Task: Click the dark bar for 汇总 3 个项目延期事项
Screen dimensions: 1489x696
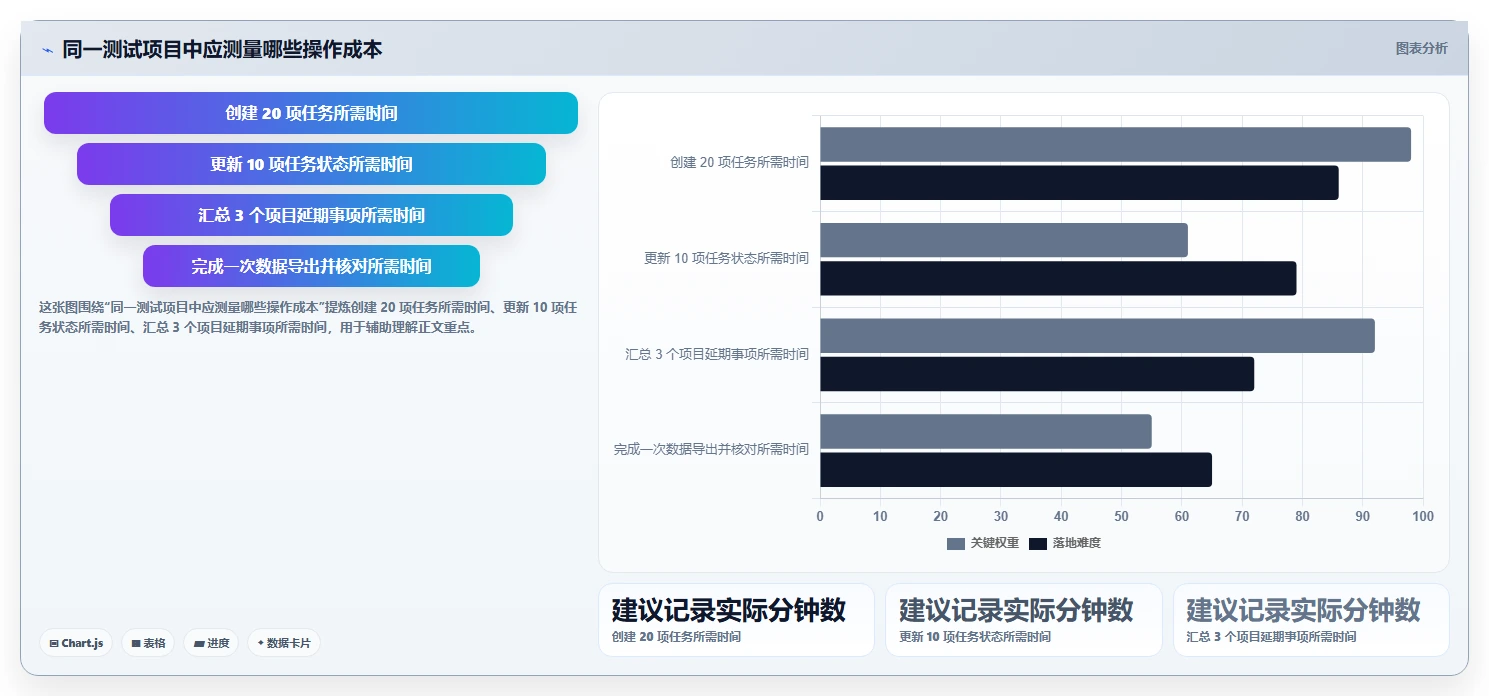Action: (1037, 374)
